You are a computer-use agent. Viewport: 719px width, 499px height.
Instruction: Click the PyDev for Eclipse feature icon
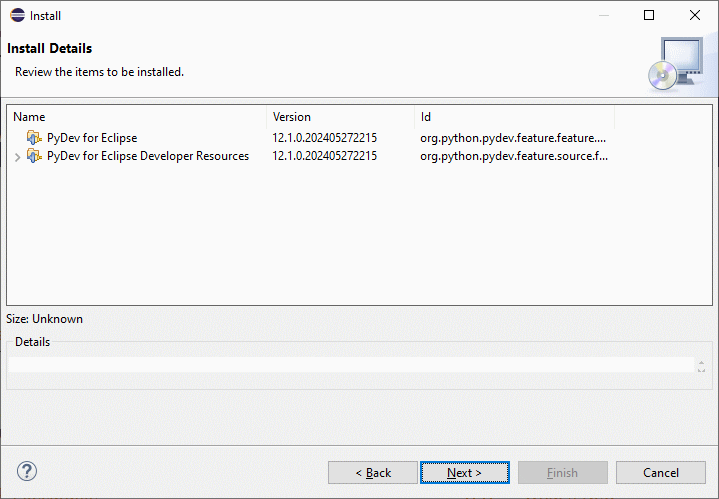(34, 138)
